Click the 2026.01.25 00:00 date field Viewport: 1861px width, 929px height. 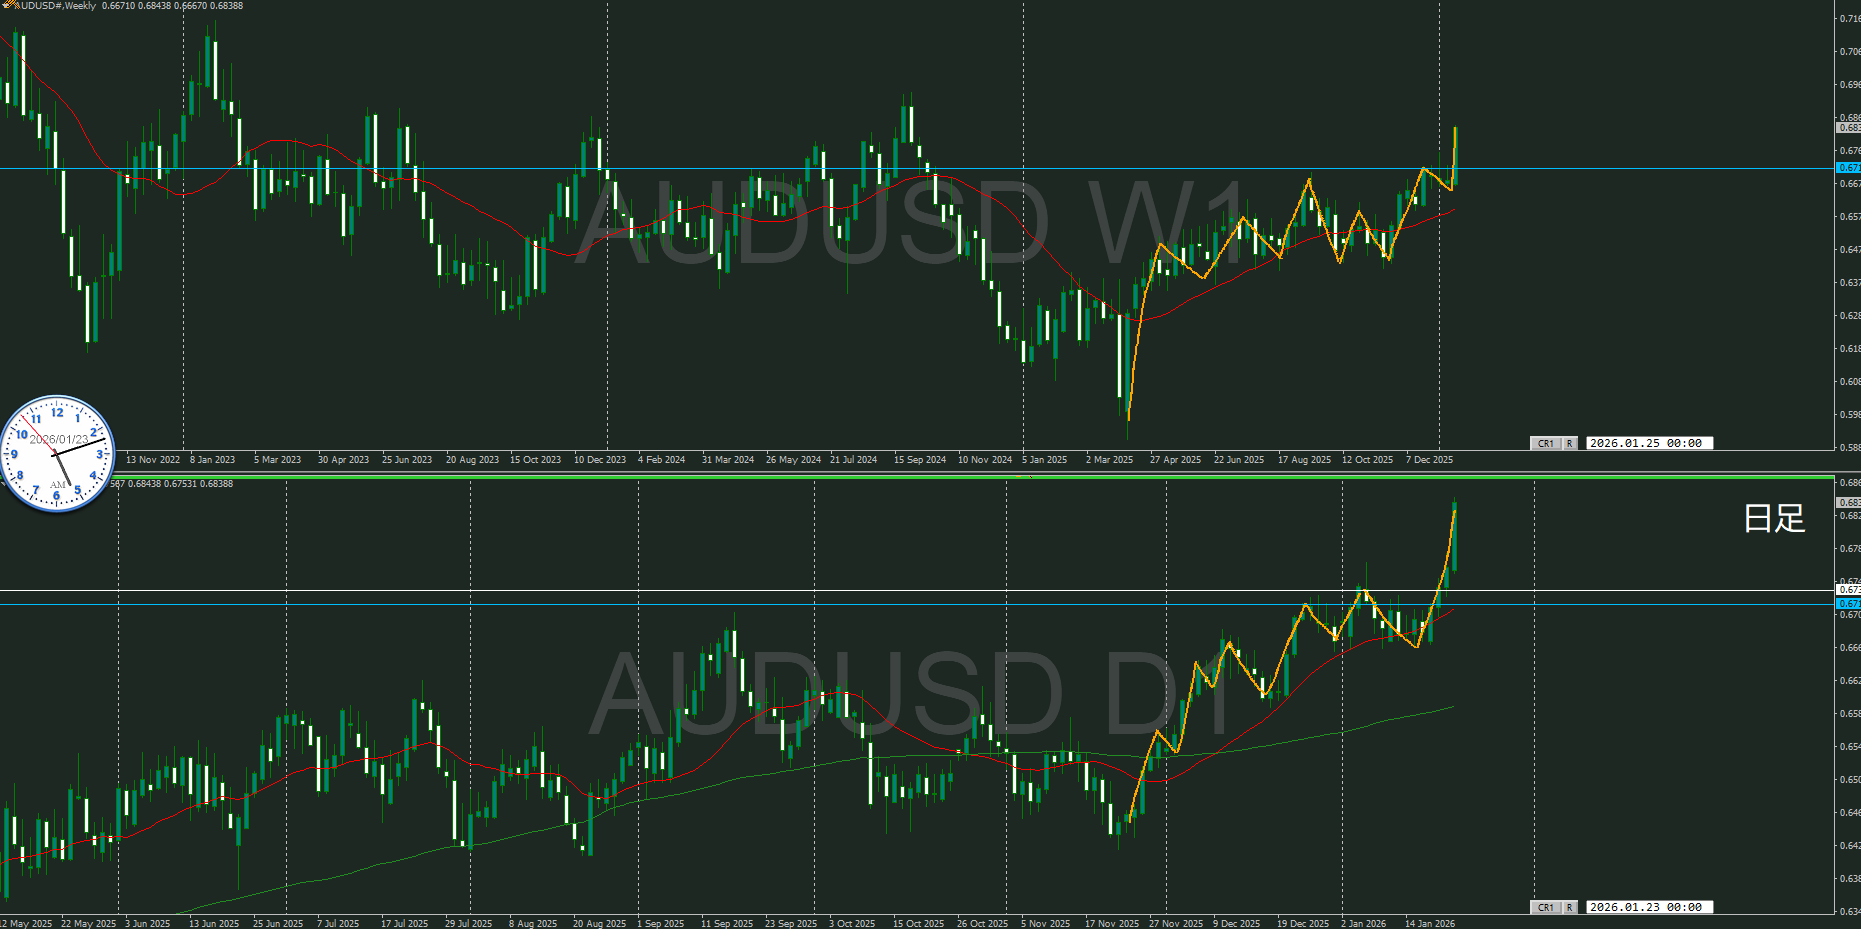coord(1646,443)
